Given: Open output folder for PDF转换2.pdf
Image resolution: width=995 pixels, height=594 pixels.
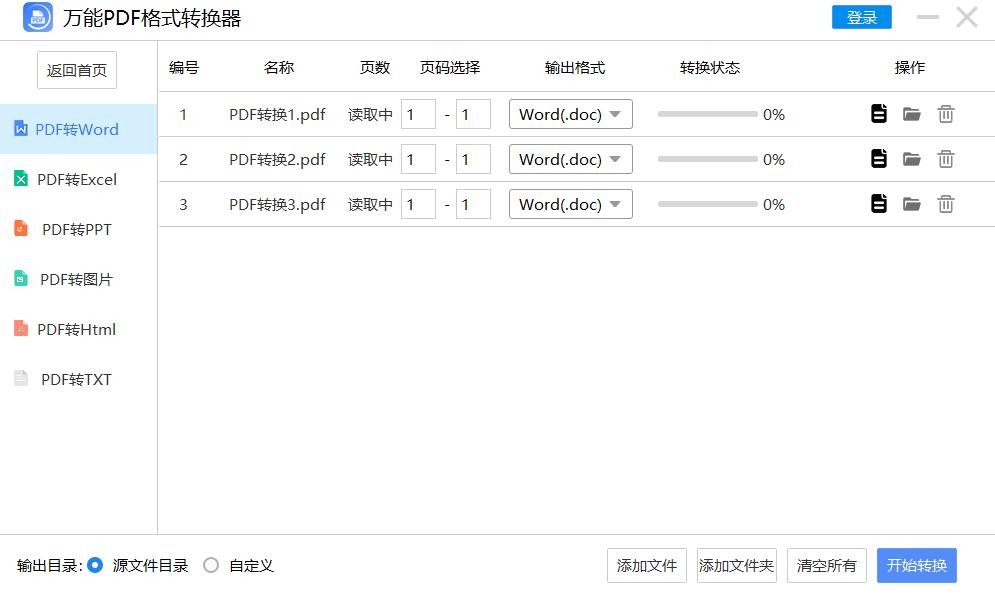Looking at the screenshot, I should [912, 159].
